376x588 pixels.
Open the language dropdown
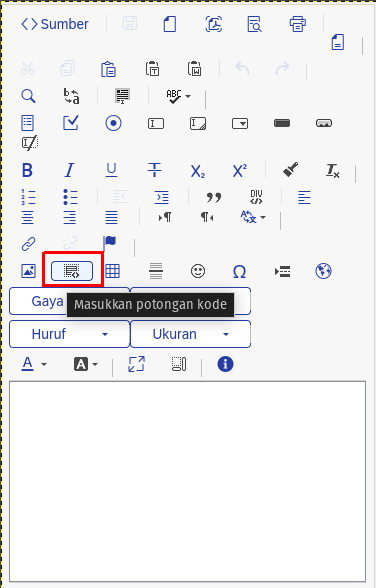[253, 217]
